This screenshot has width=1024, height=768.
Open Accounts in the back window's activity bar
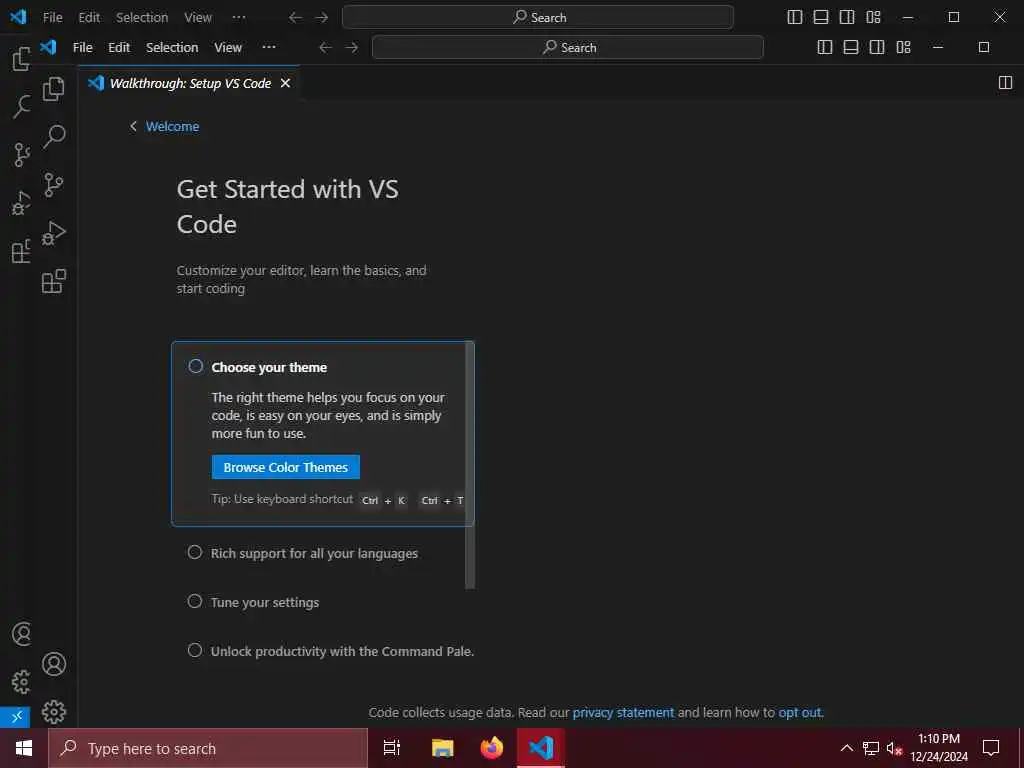(22, 633)
